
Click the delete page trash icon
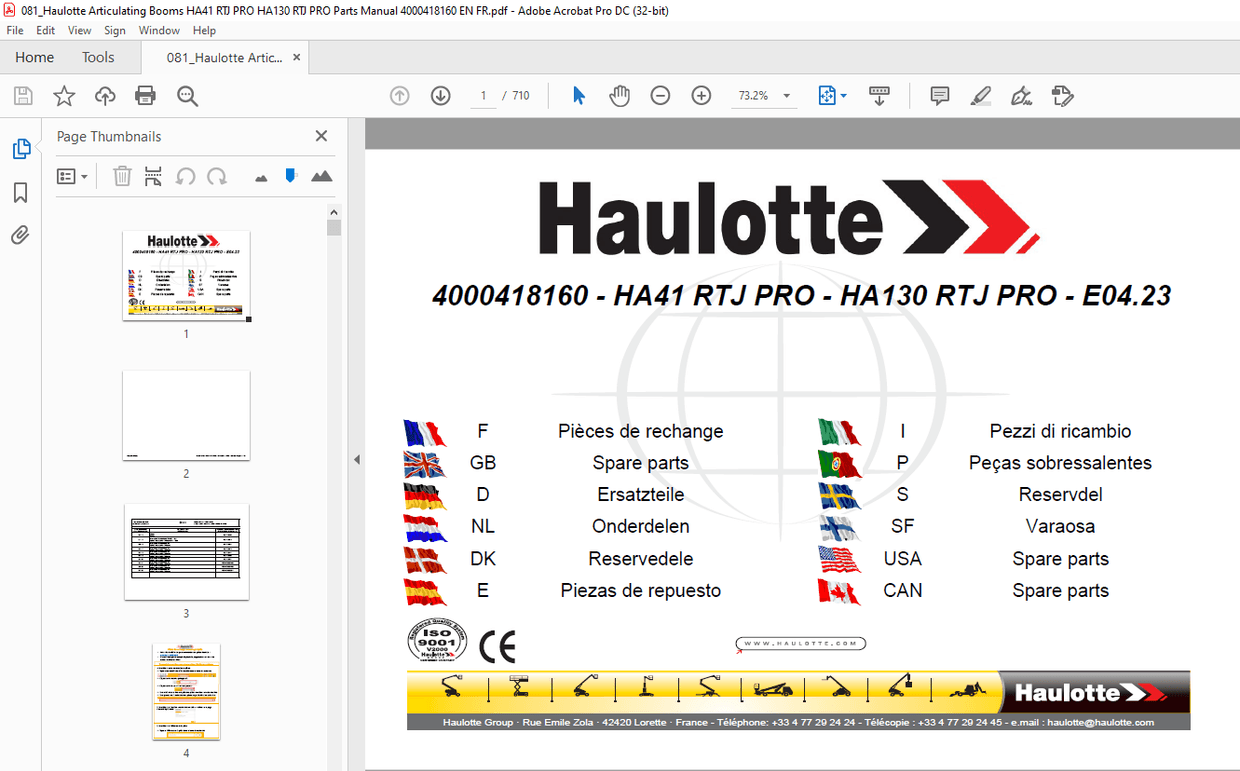pyautogui.click(x=122, y=176)
